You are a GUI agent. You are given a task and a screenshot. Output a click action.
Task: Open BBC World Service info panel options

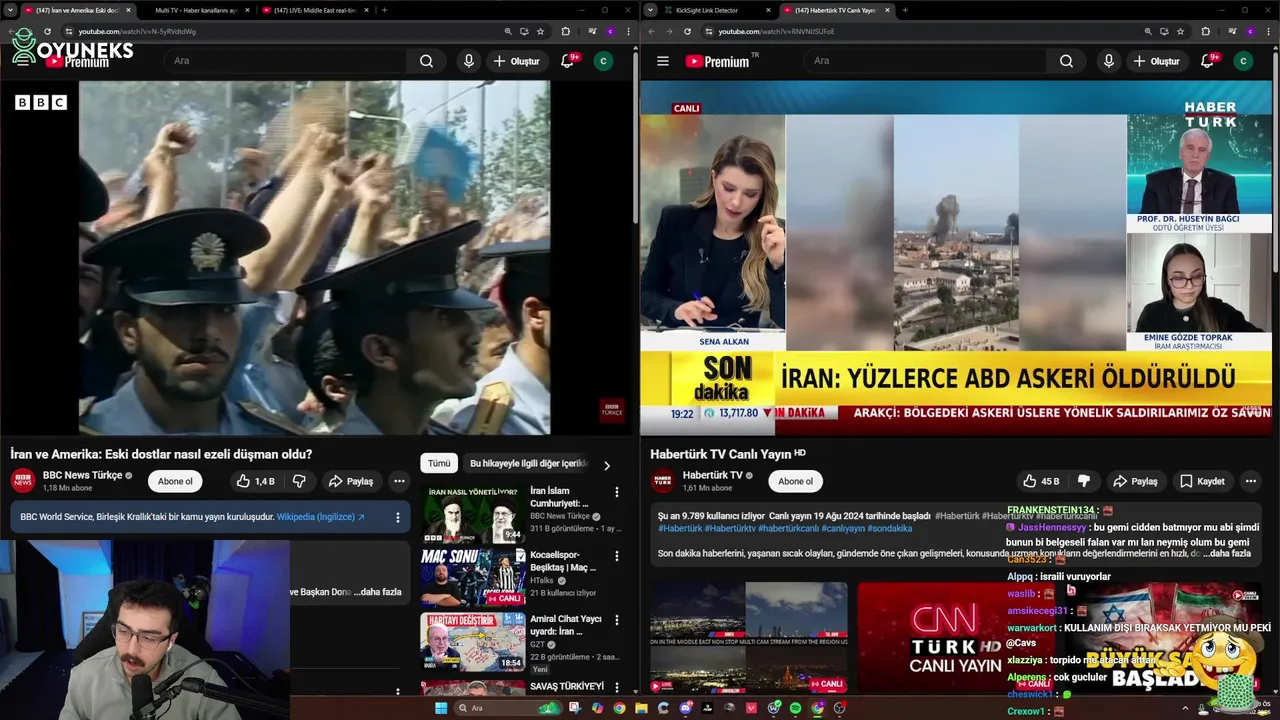397,517
